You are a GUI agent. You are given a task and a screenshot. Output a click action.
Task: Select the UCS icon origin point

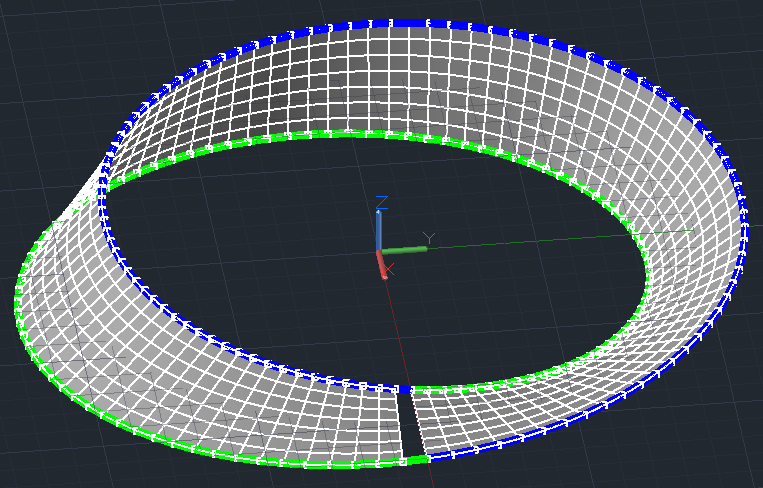[380, 252]
